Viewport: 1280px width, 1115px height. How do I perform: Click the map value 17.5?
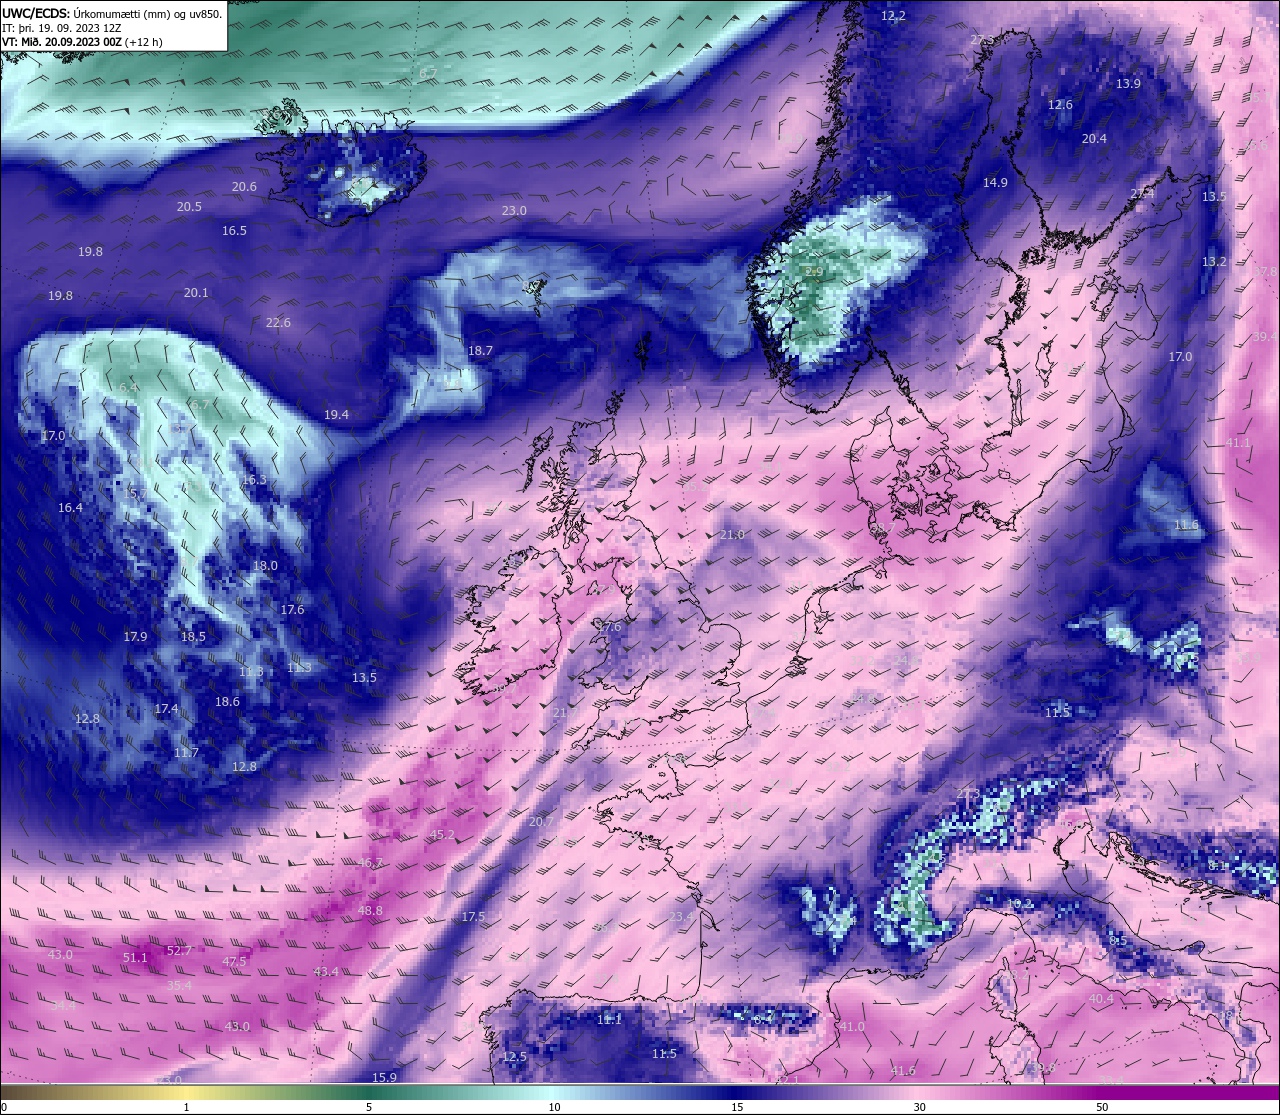pyautogui.click(x=473, y=917)
